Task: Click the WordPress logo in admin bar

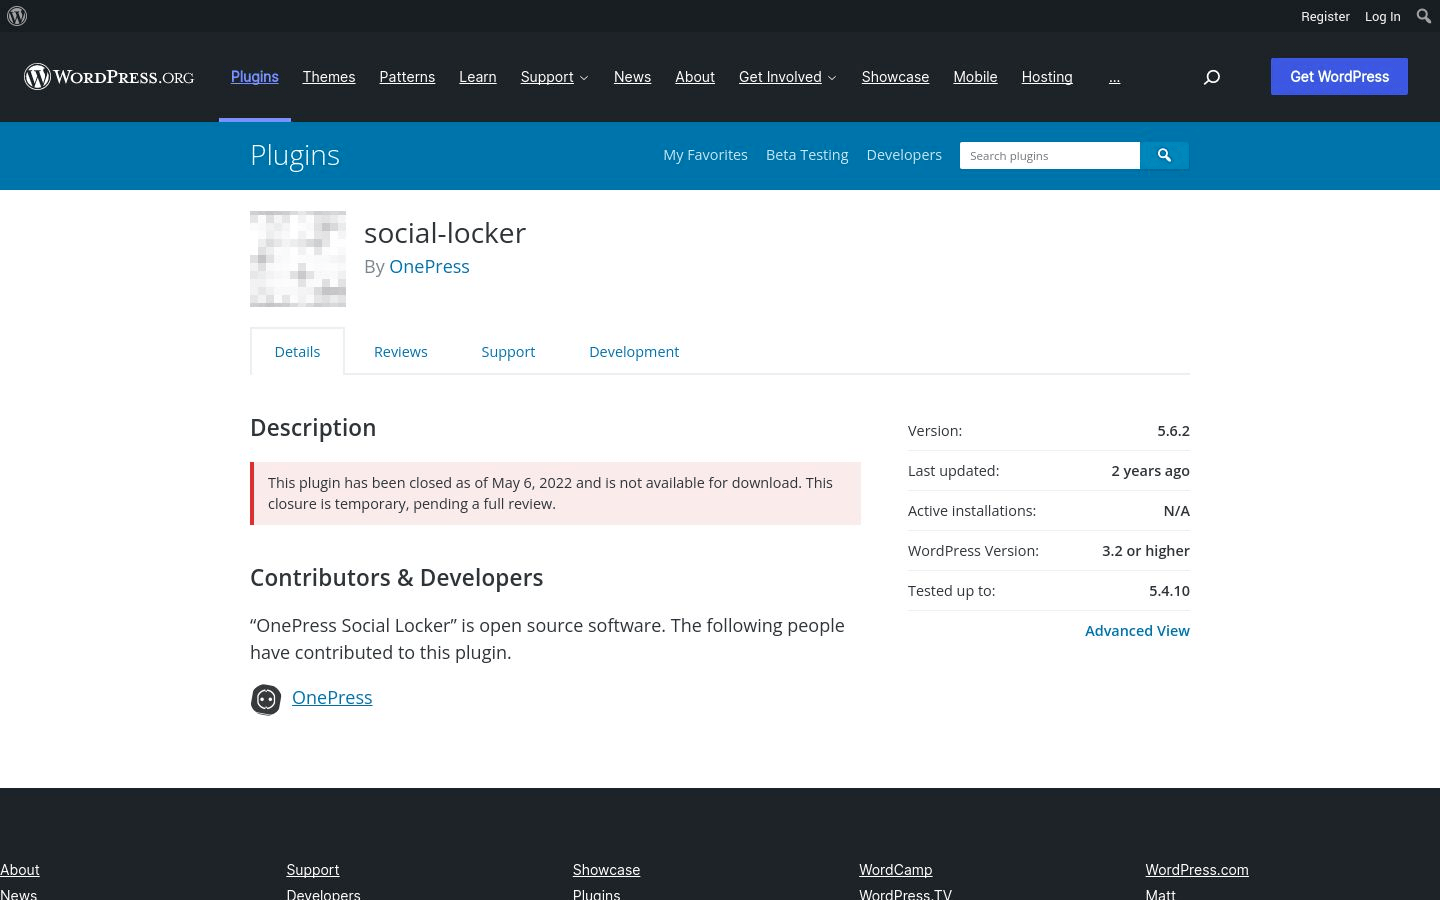Action: [x=17, y=16]
